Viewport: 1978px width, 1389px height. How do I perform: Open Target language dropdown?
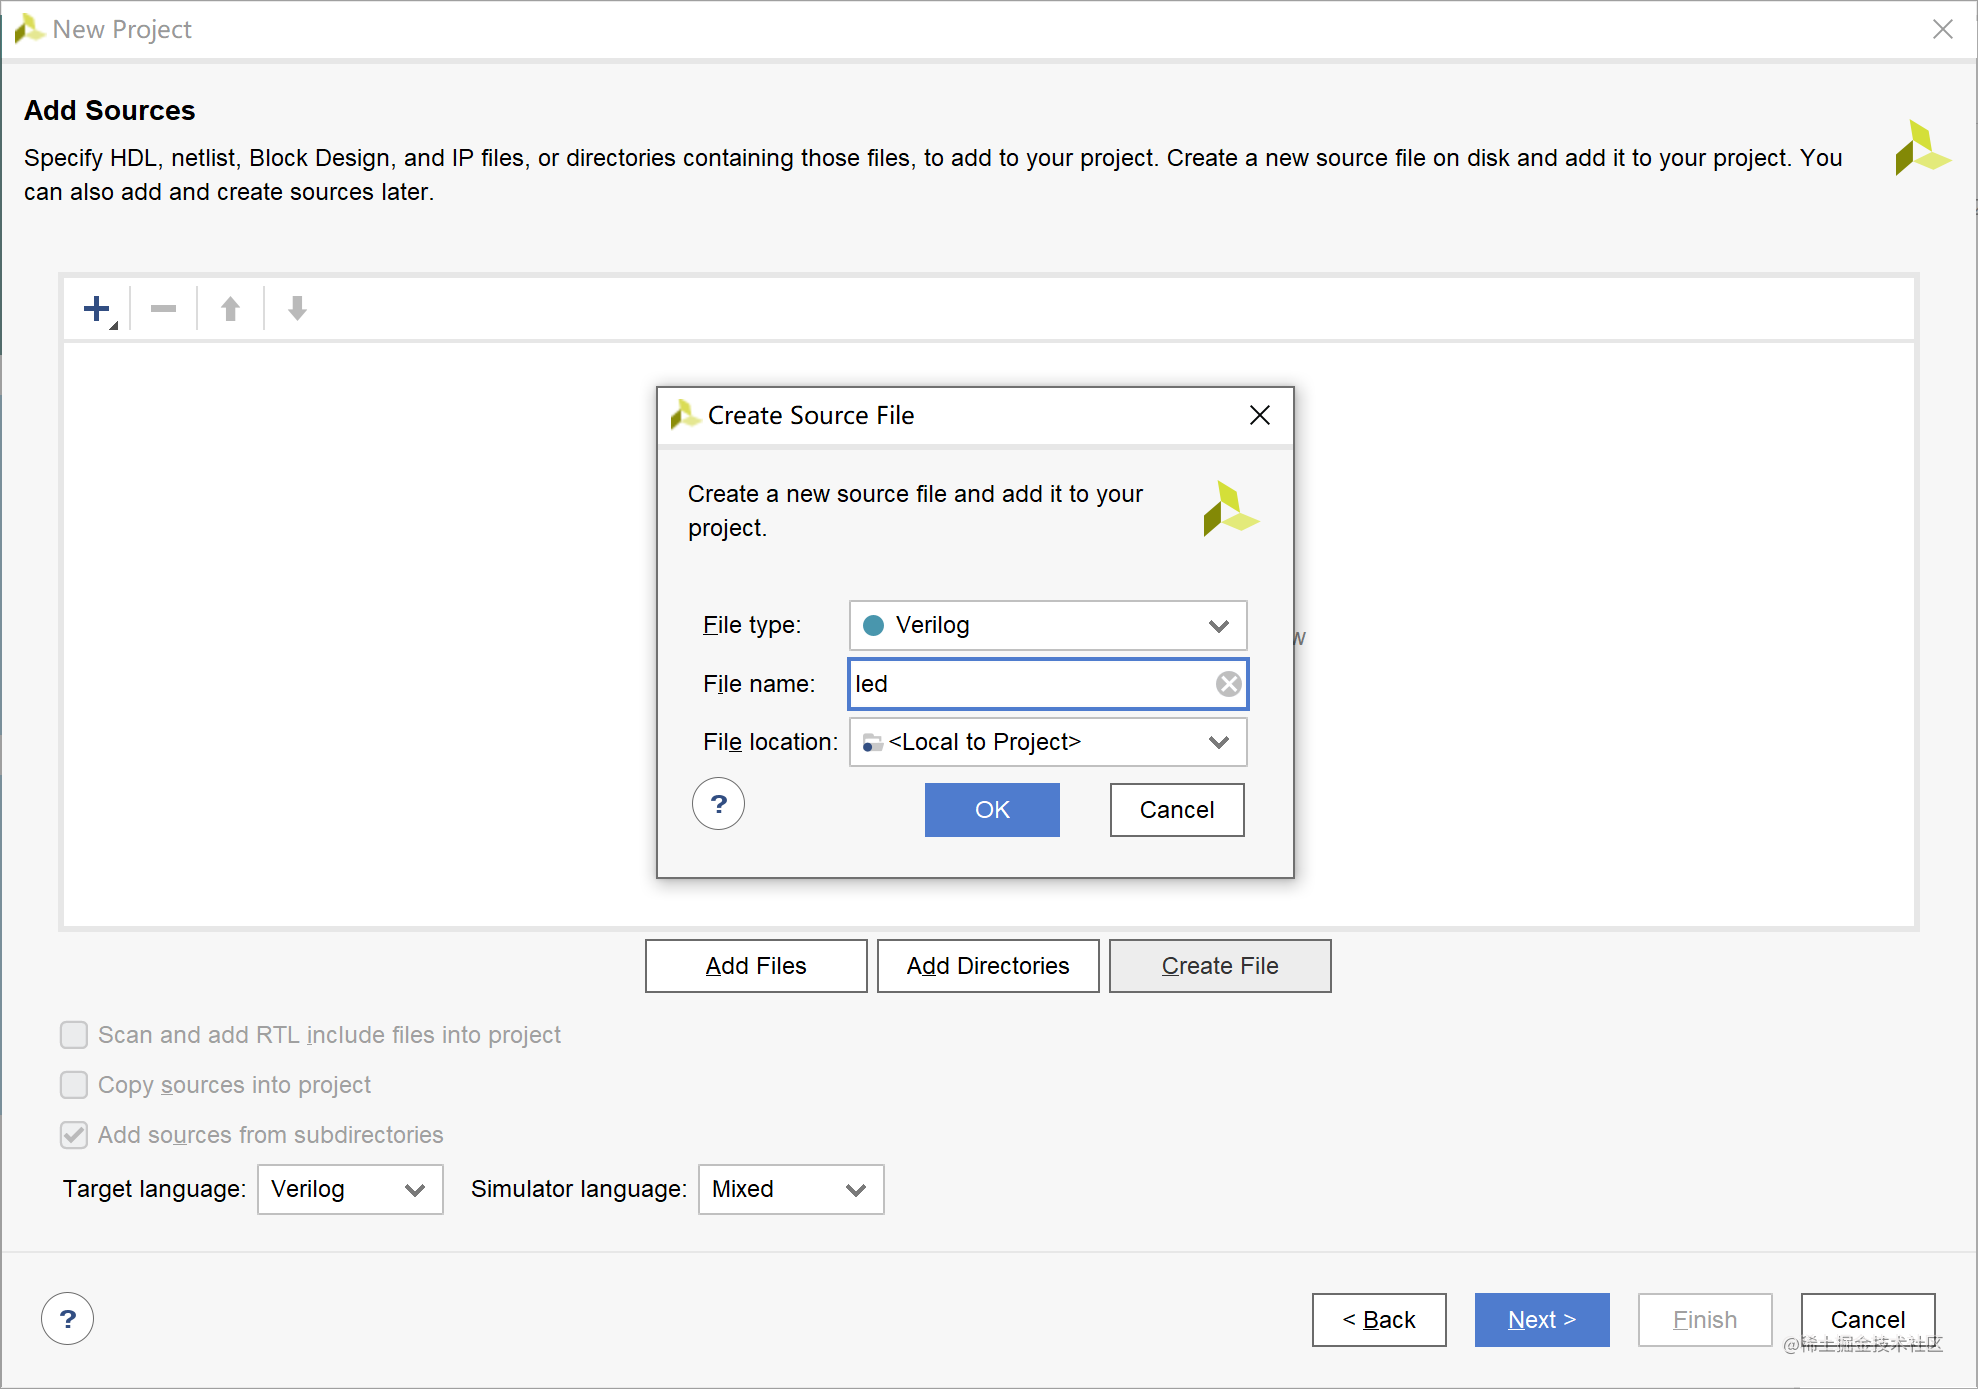coord(349,1189)
